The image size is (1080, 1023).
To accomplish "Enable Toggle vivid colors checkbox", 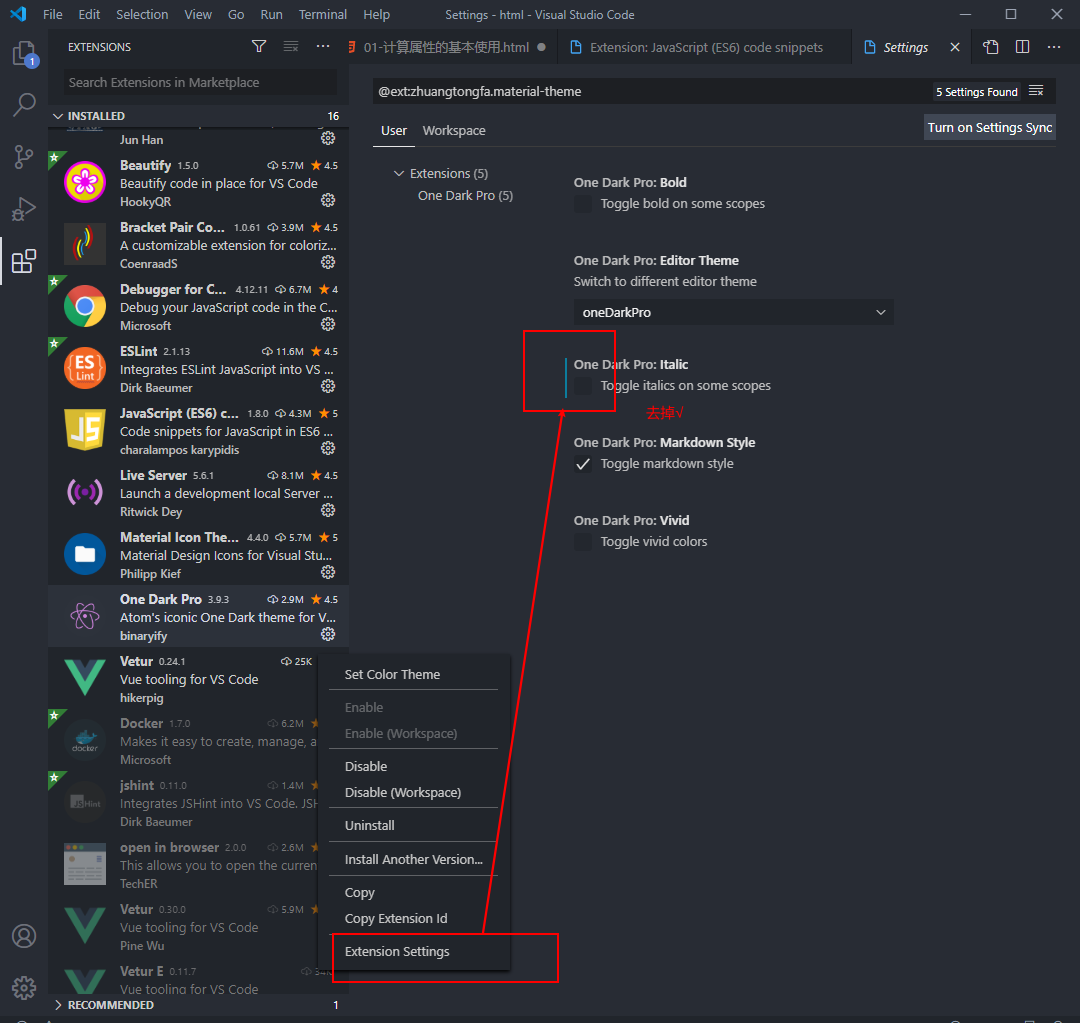I will tap(583, 542).
